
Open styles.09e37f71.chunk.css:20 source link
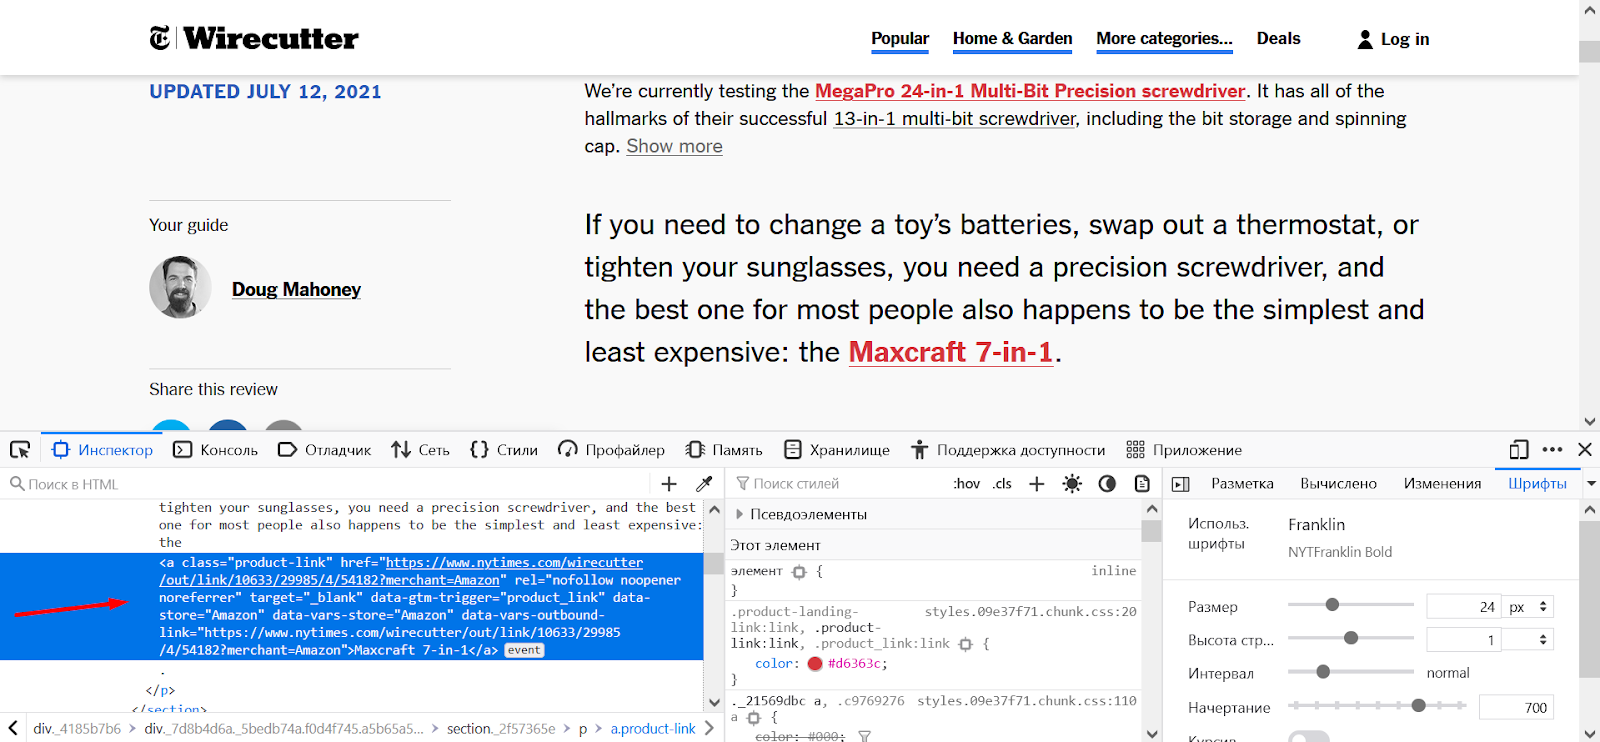pyautogui.click(x=1030, y=611)
